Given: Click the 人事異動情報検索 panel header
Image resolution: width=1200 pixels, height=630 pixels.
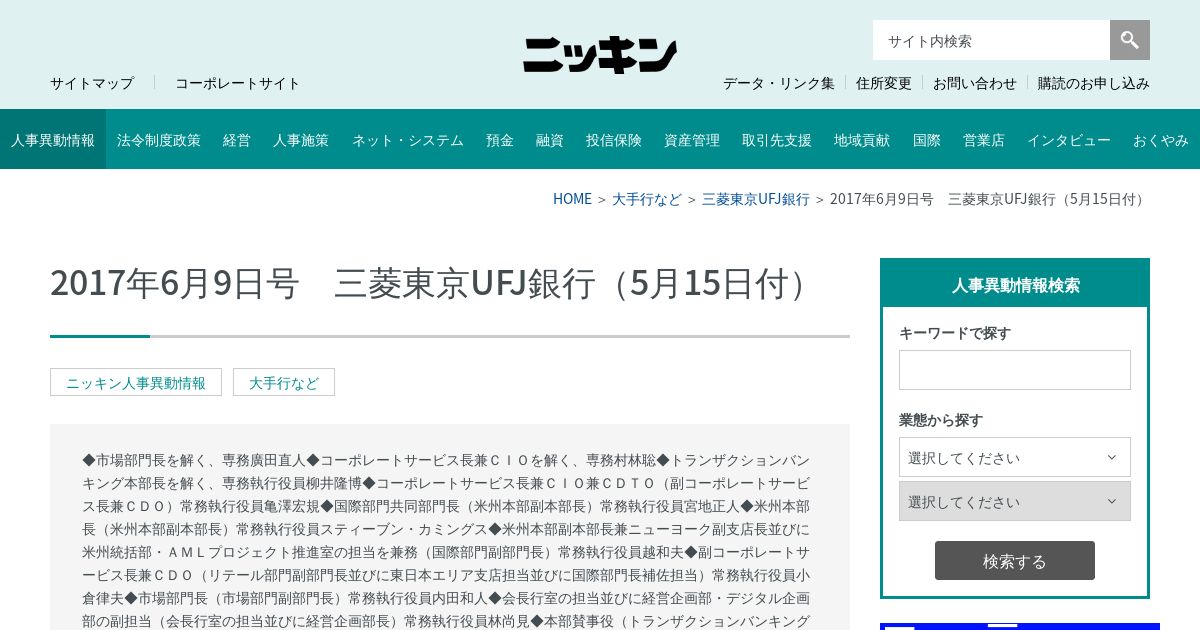Looking at the screenshot, I should [x=1015, y=284].
